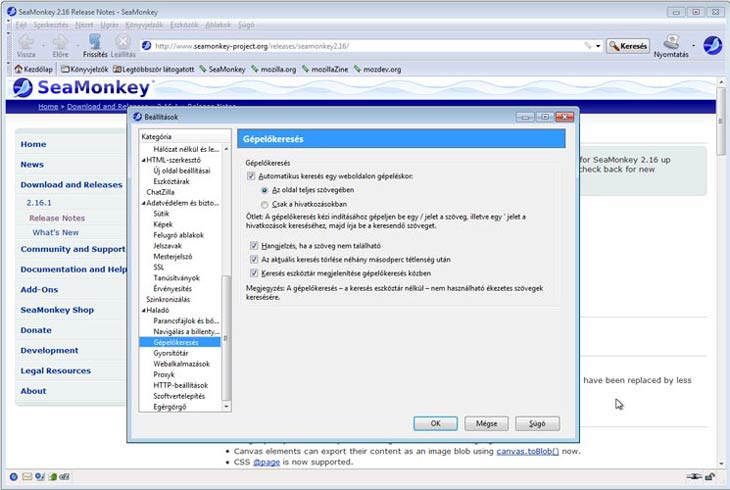Open the address bar history dropdown arrow
This screenshot has width=730, height=490.
click(x=598, y=46)
